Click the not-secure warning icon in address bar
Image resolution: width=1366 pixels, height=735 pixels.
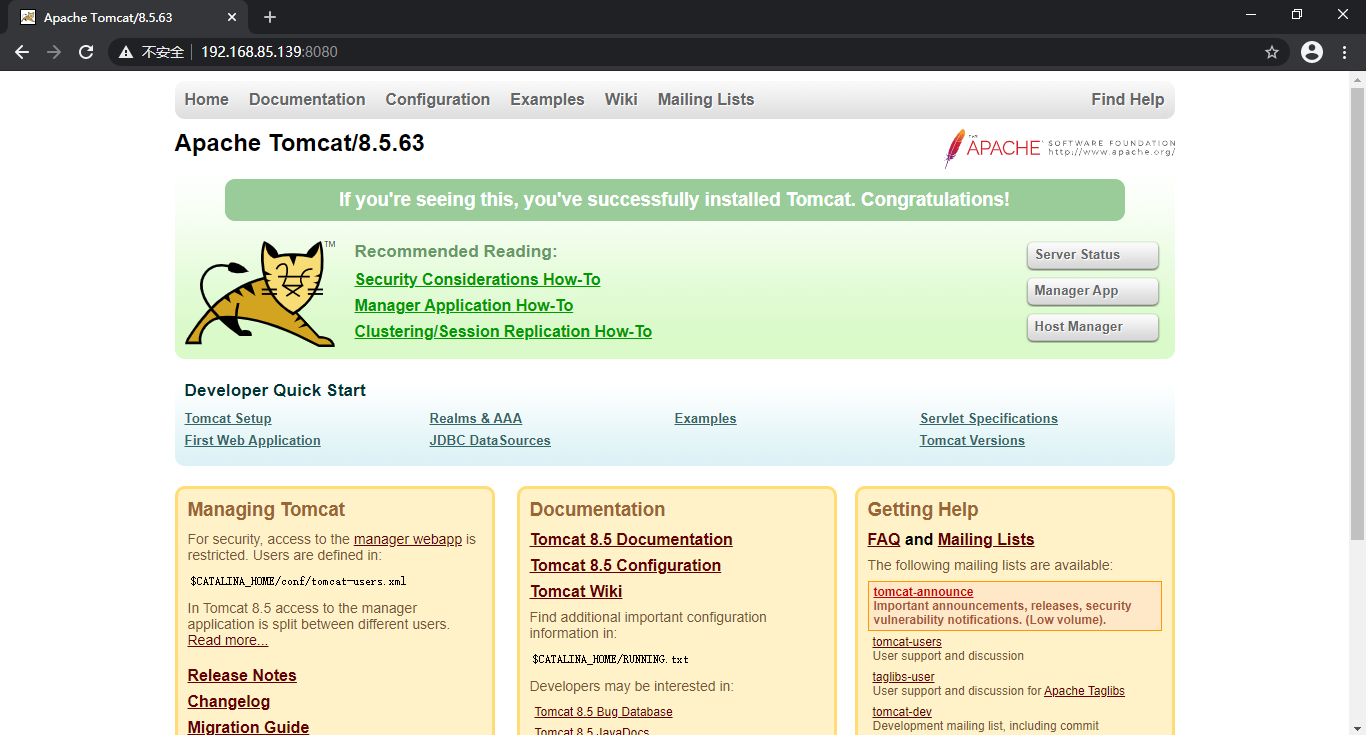(x=126, y=52)
